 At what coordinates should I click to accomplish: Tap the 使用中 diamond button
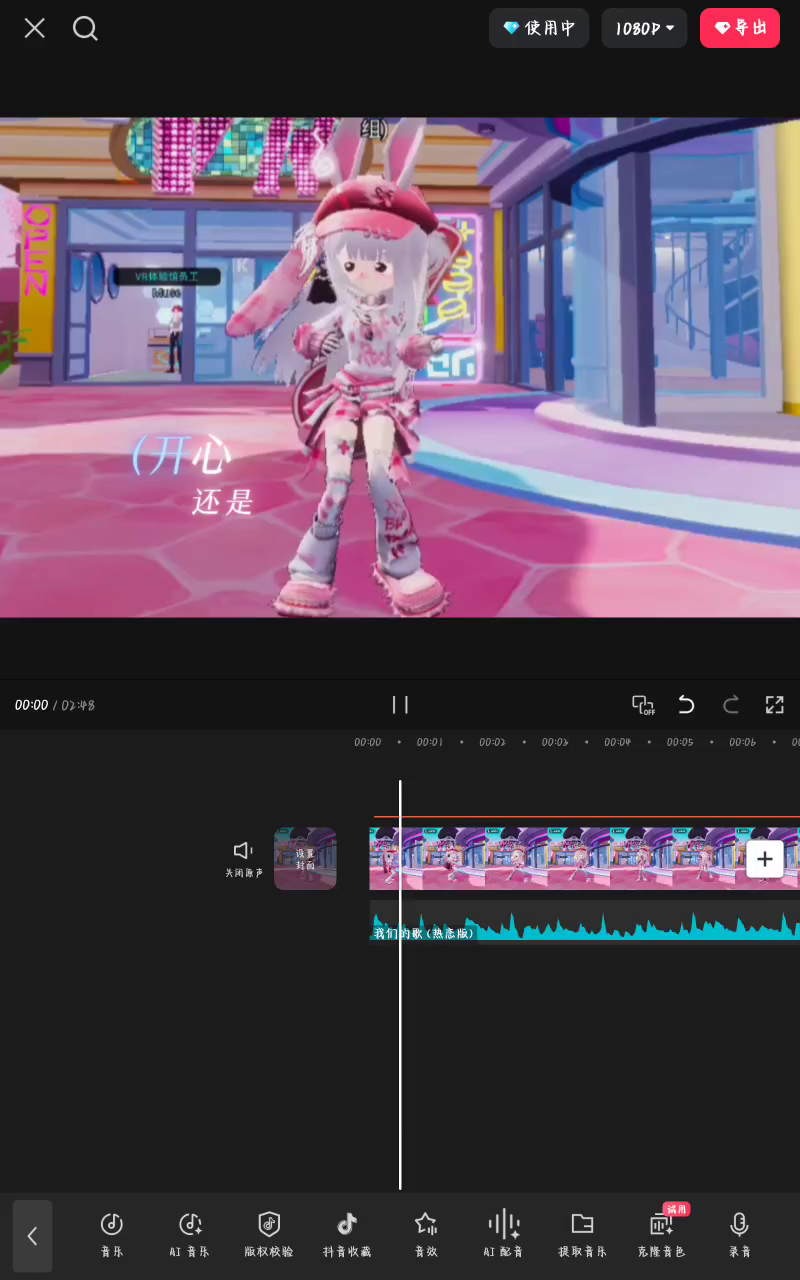click(x=539, y=28)
